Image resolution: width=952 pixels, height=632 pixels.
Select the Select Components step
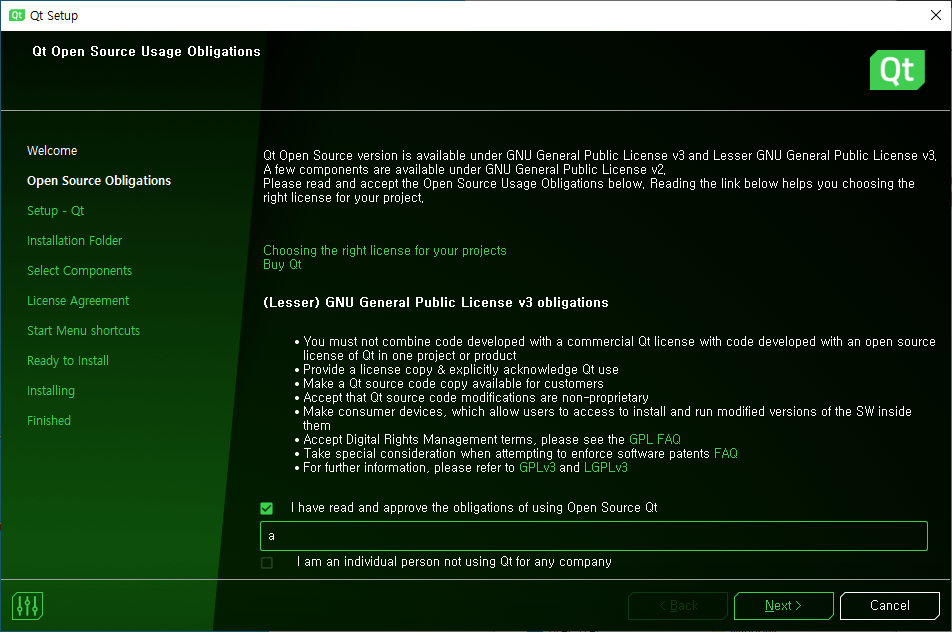click(x=79, y=271)
